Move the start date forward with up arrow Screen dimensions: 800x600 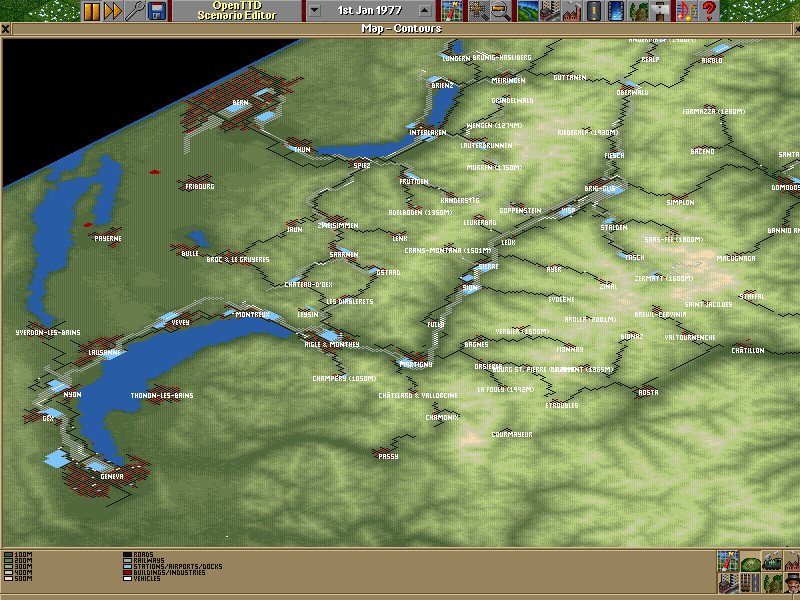pyautogui.click(x=424, y=11)
